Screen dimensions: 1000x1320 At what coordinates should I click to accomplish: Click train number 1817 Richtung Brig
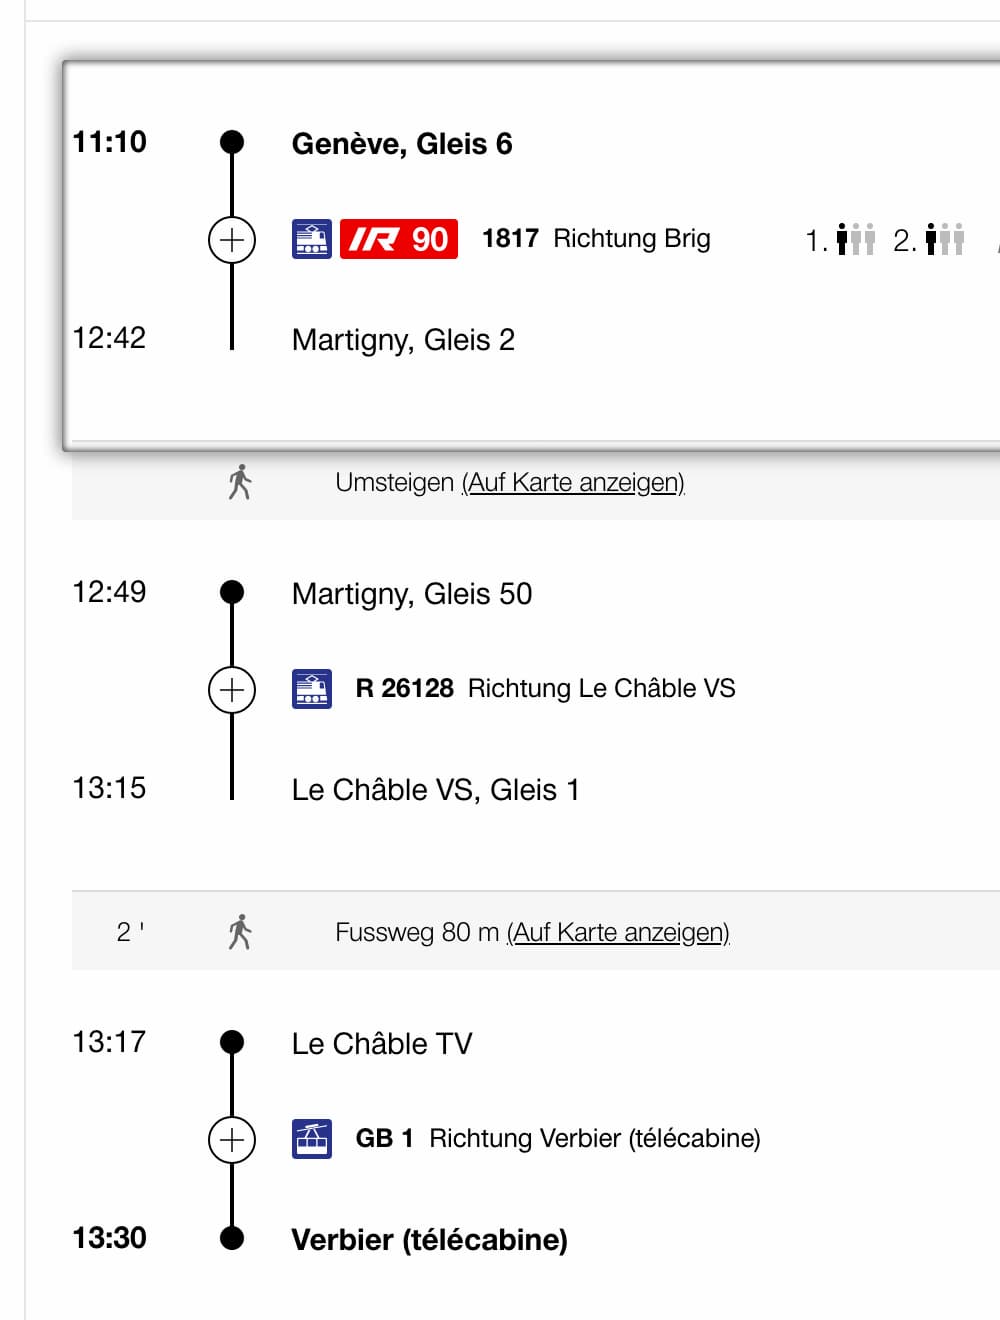[596, 239]
